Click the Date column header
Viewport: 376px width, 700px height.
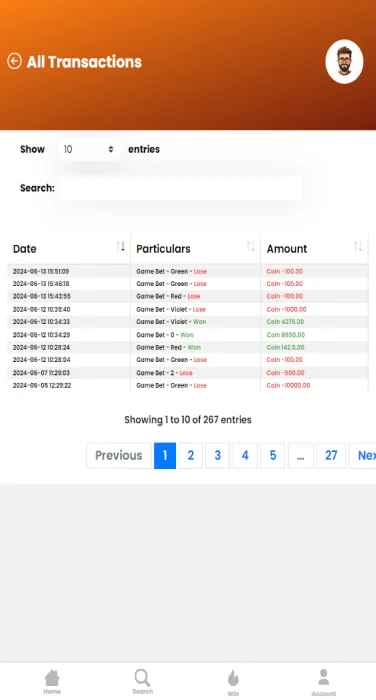(x=25, y=249)
